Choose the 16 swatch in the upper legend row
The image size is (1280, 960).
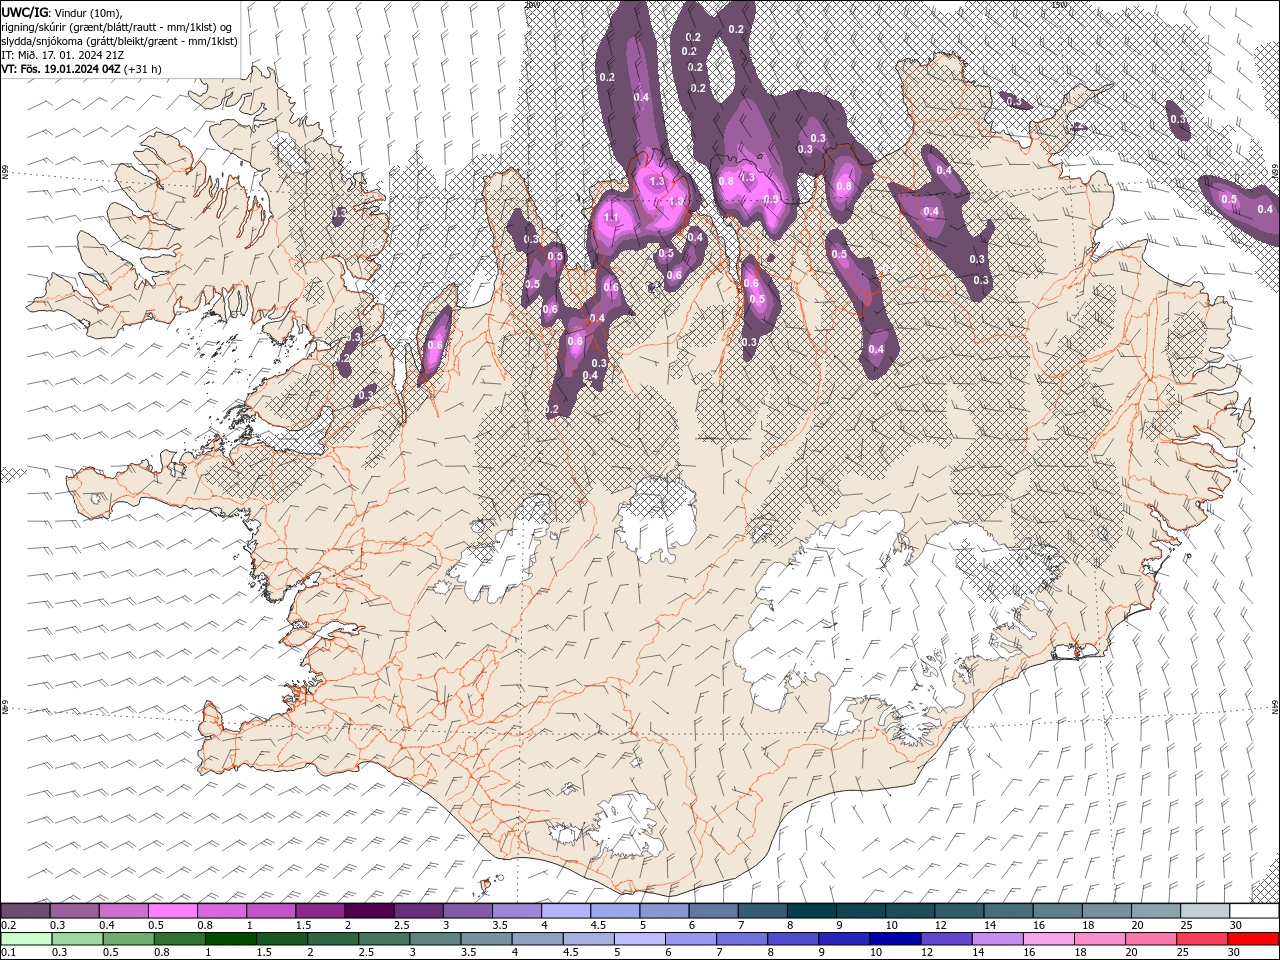click(1057, 911)
